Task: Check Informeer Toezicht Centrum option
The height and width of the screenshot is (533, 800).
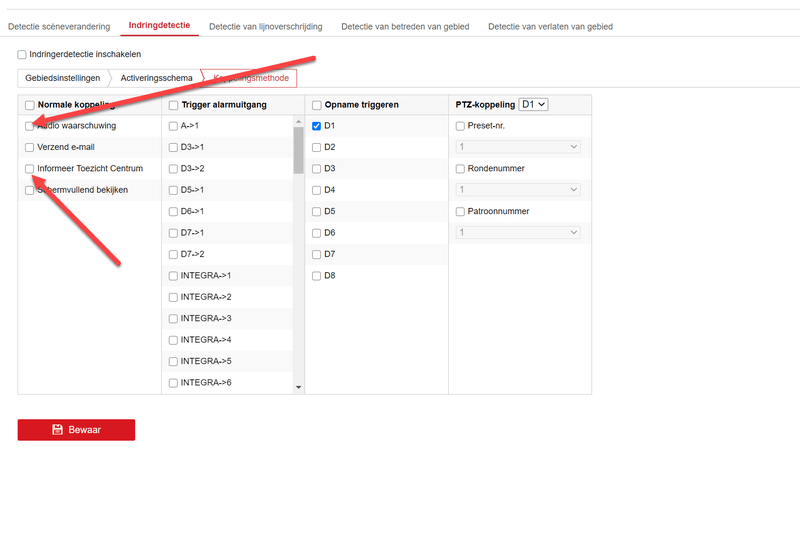Action: [30, 168]
